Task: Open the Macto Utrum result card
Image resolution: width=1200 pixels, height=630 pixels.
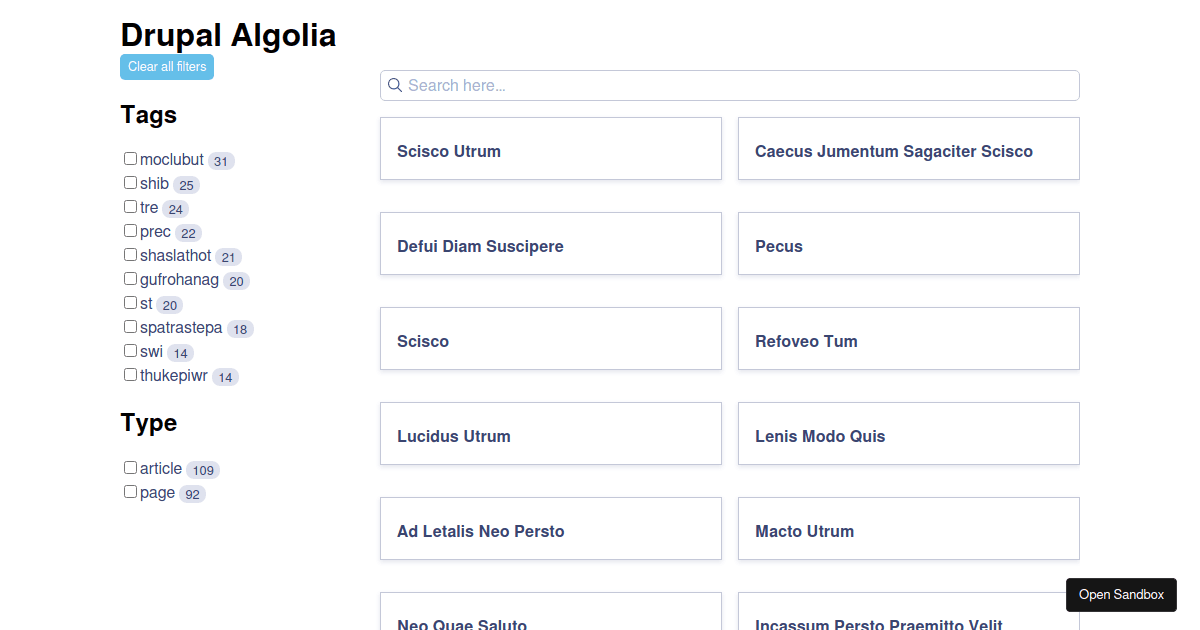Action: [x=909, y=529]
